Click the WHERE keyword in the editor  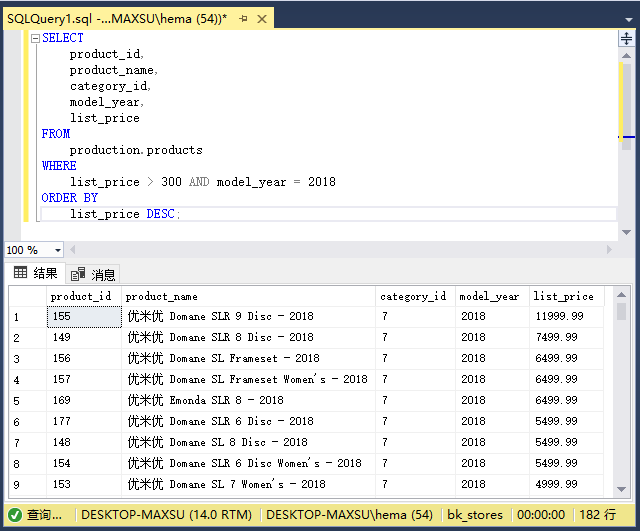tap(59, 166)
